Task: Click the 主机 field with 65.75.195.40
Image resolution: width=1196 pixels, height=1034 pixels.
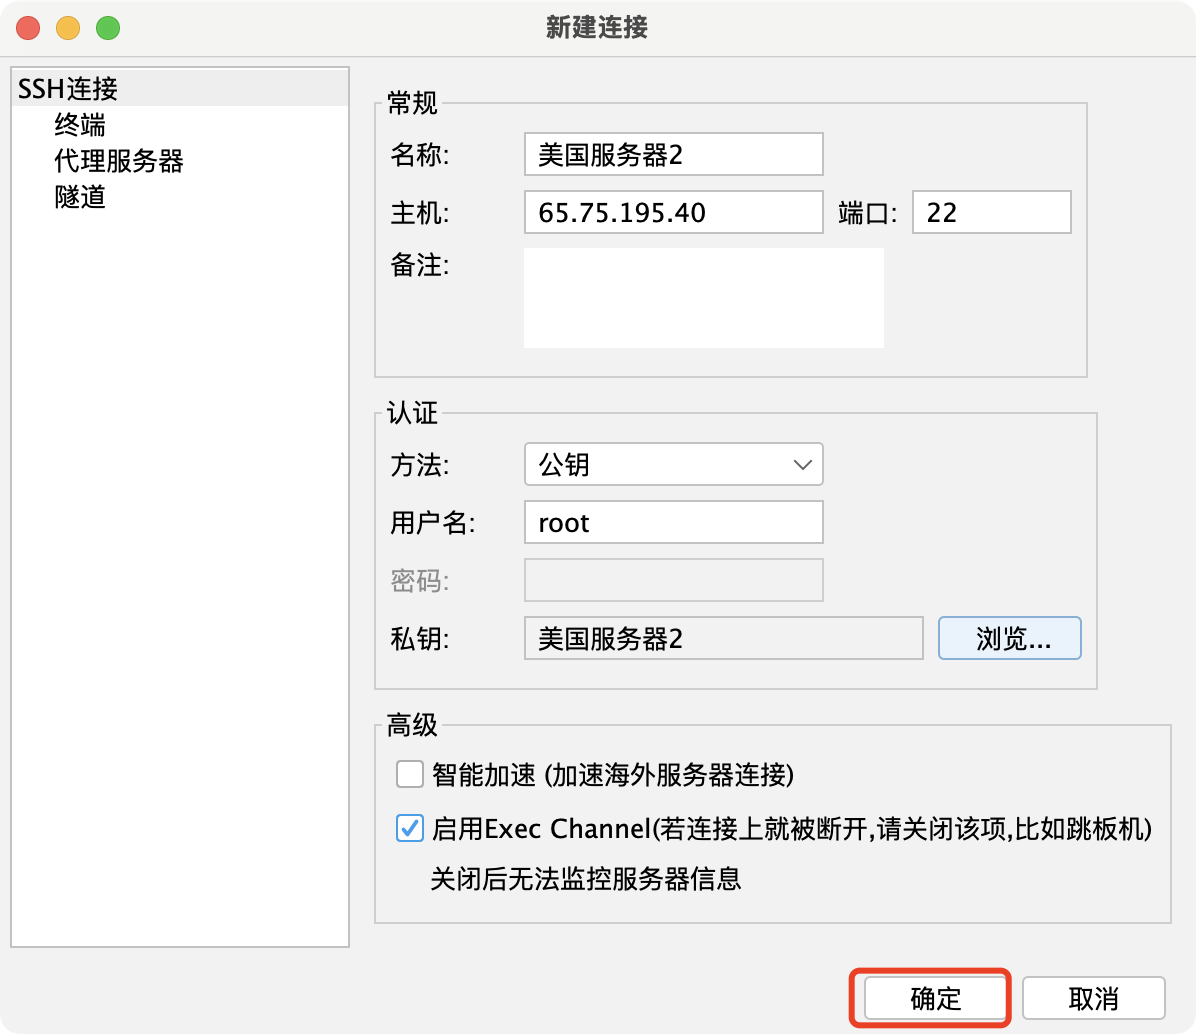Action: tap(674, 212)
